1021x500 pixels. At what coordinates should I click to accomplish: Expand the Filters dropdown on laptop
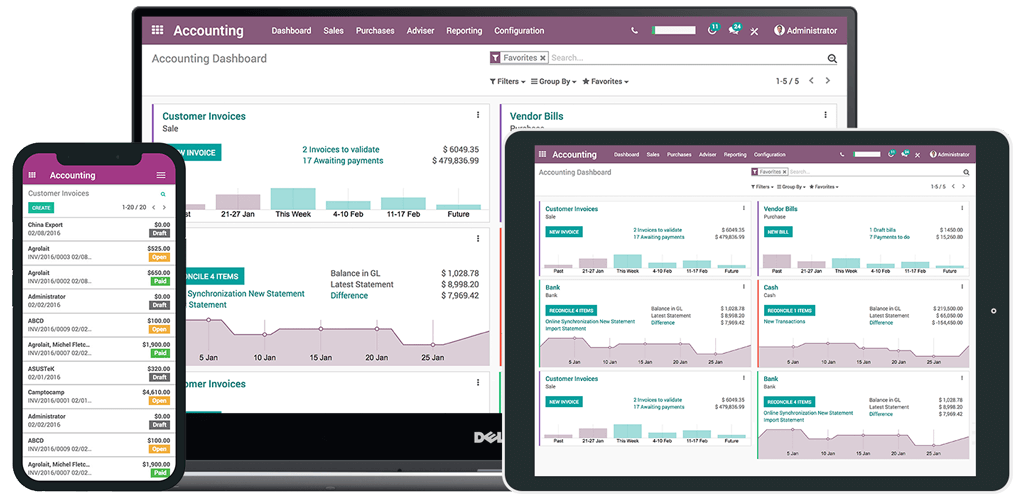pos(506,82)
